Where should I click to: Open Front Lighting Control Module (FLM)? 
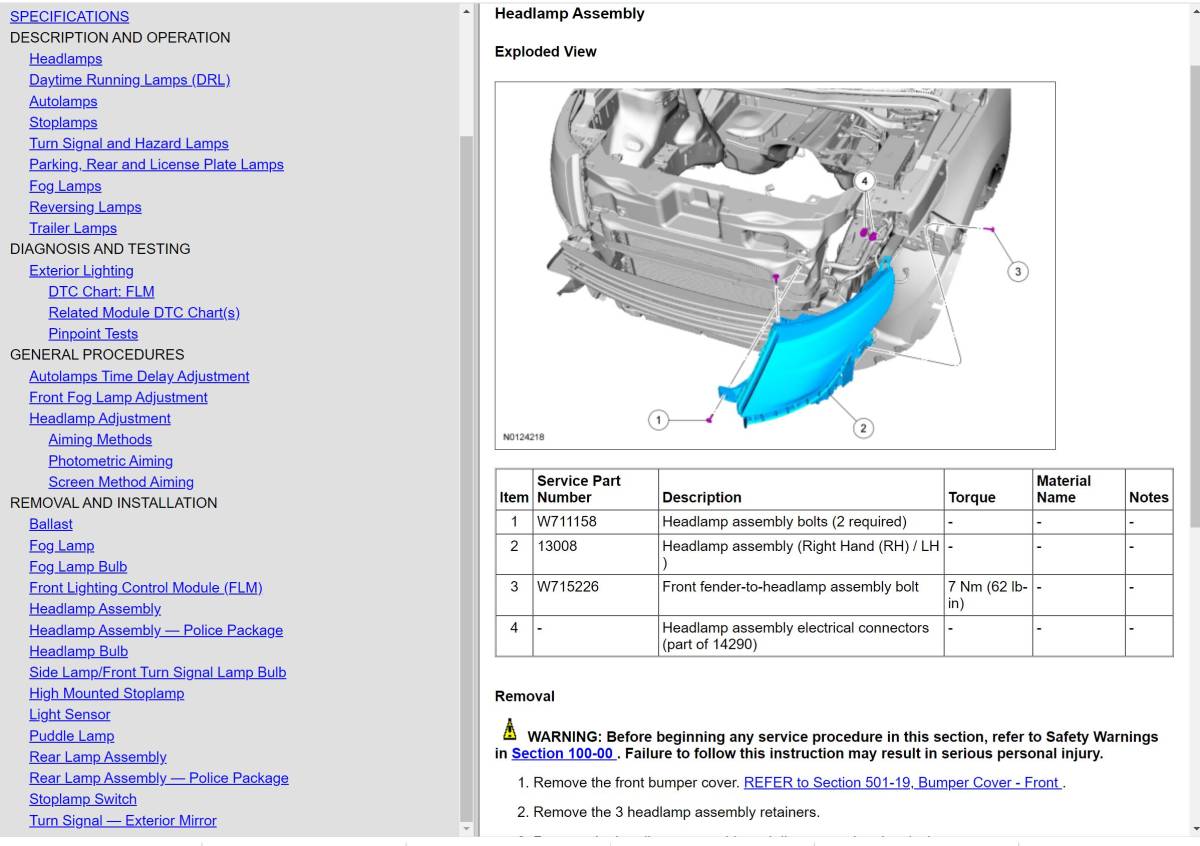(145, 587)
